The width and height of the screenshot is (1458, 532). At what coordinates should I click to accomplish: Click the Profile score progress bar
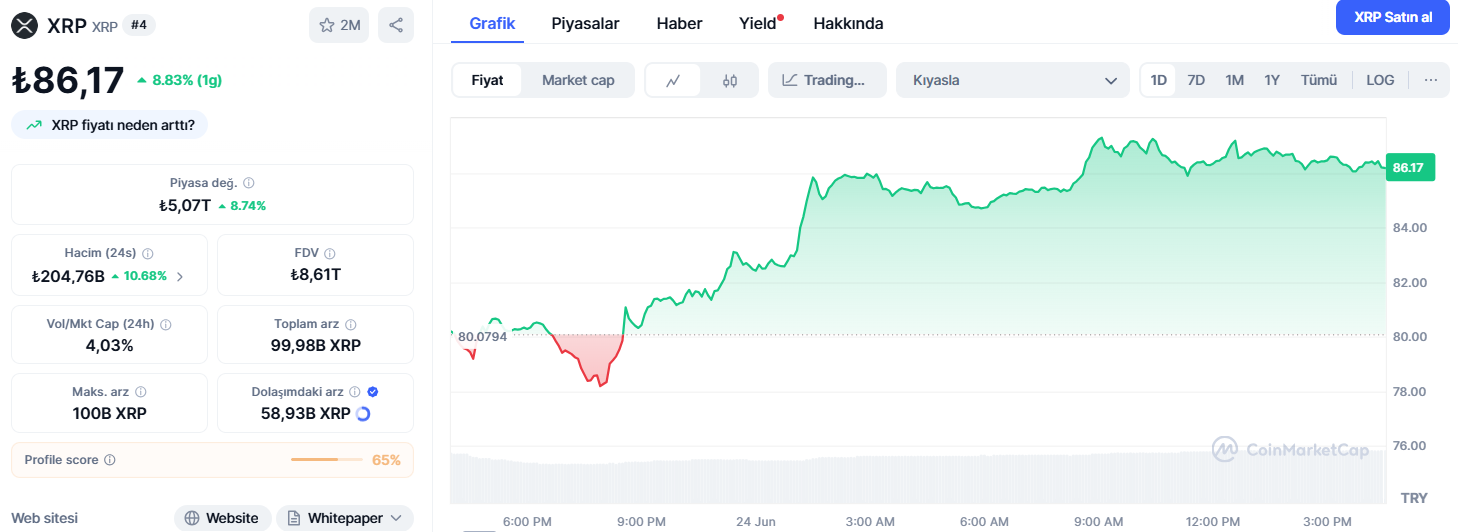coord(327,460)
